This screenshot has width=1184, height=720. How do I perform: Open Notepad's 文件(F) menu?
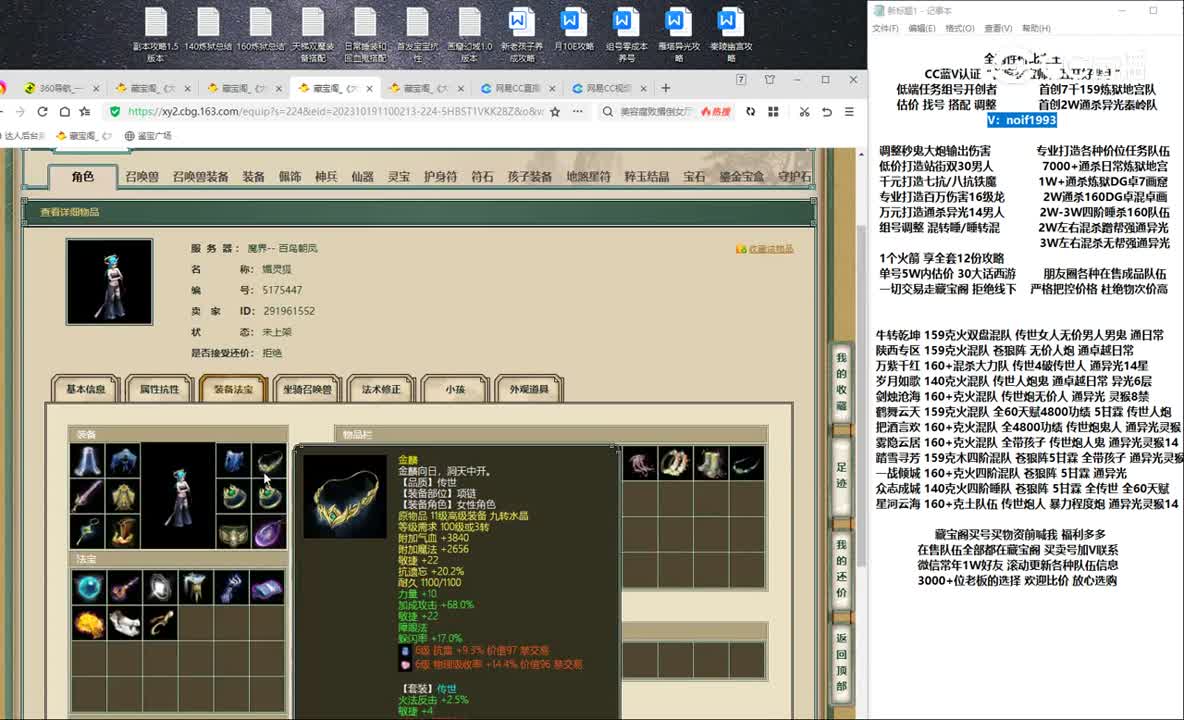885,29
